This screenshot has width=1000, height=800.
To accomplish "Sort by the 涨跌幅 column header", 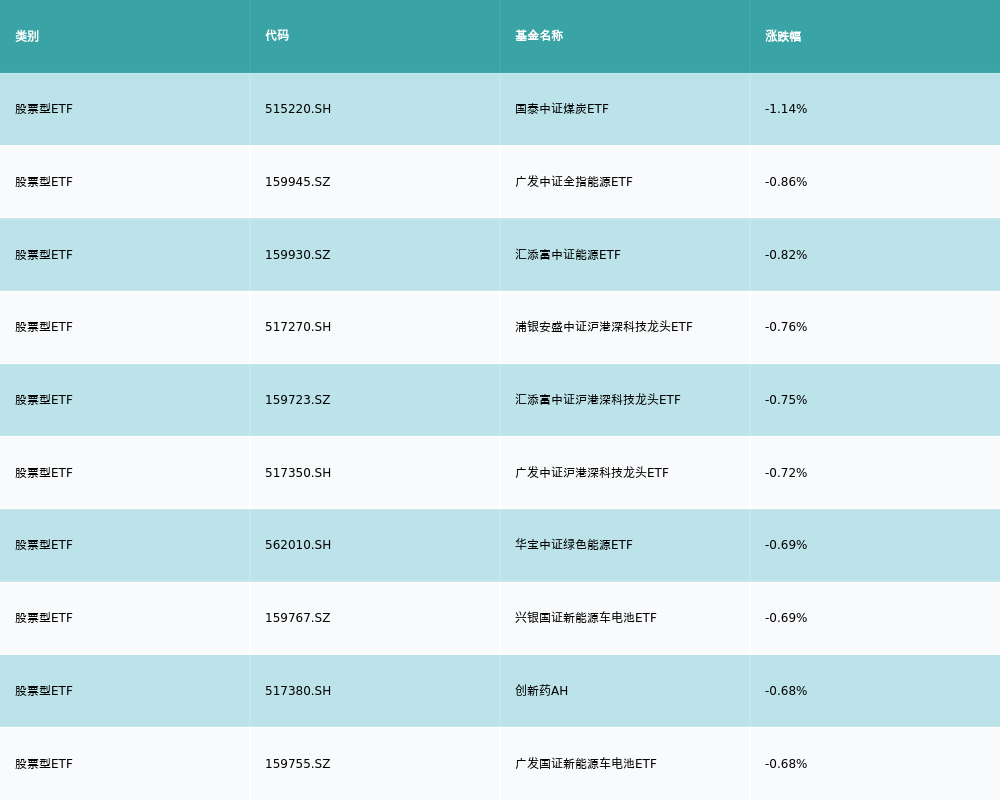I will [x=783, y=36].
